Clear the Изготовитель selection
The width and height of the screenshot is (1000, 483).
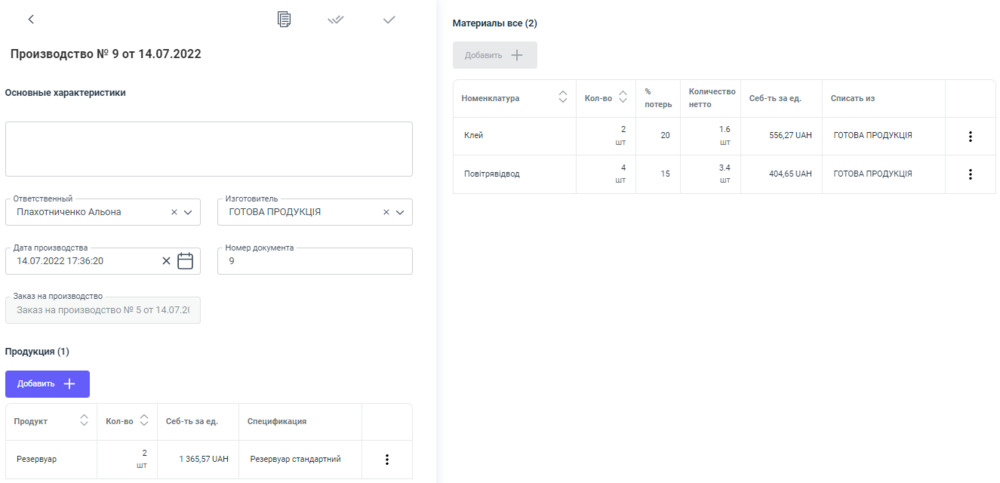386,212
